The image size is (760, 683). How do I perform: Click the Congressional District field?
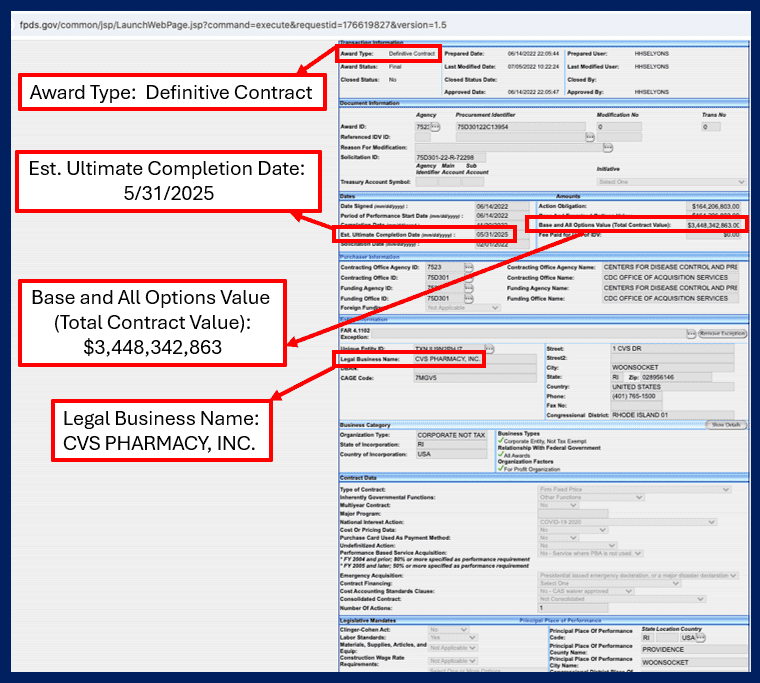[x=672, y=415]
